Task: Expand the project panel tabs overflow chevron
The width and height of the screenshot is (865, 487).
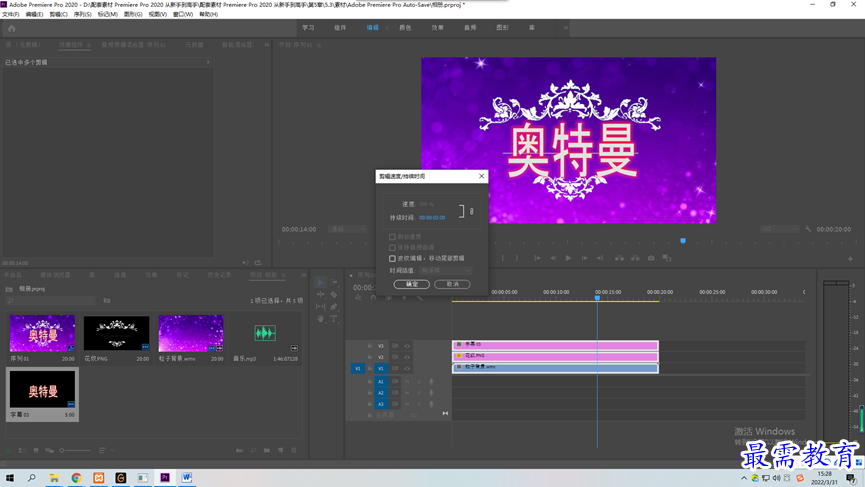Action: point(303,275)
